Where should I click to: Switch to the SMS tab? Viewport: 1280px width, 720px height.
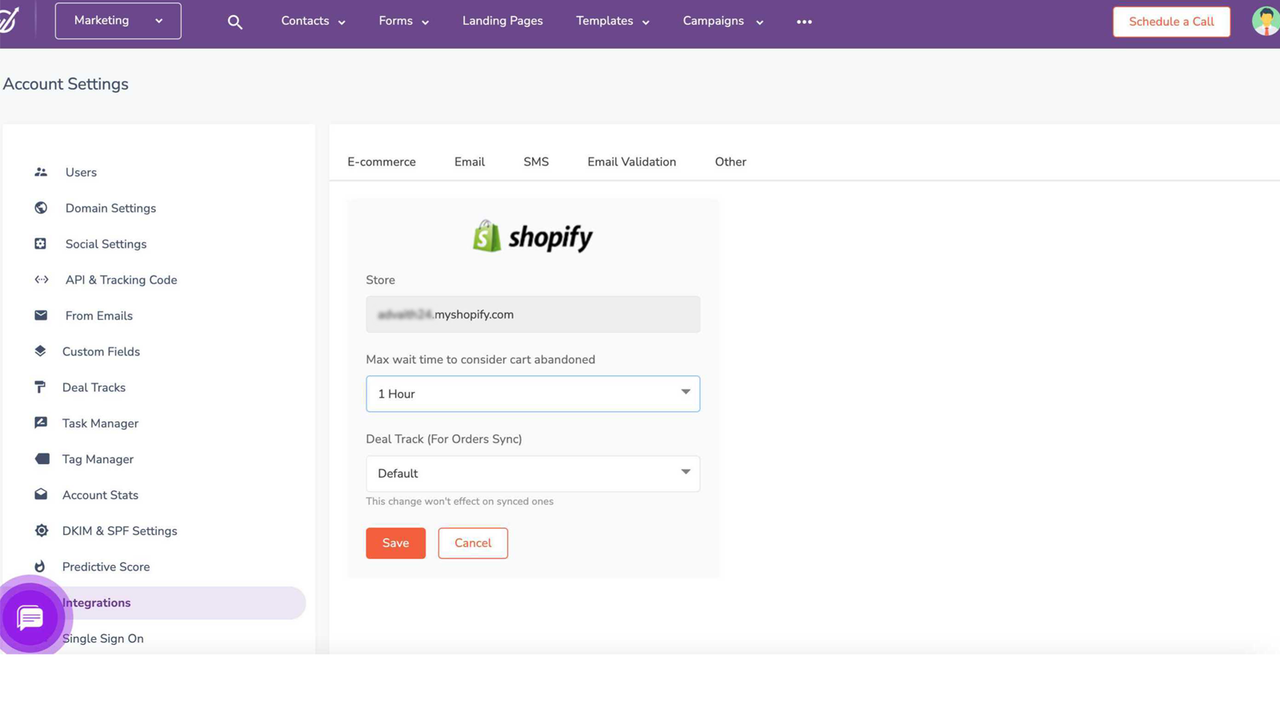click(536, 162)
